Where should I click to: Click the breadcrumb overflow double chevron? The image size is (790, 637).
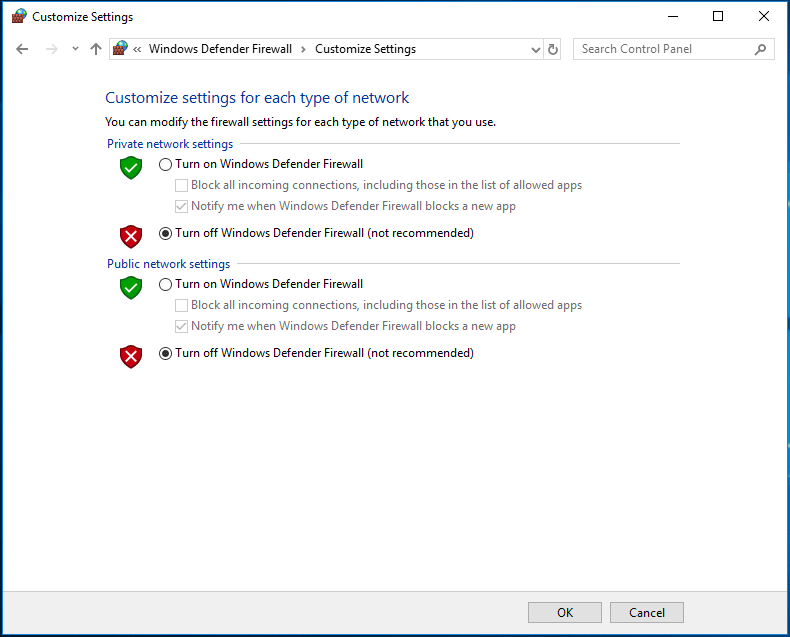tap(137, 49)
